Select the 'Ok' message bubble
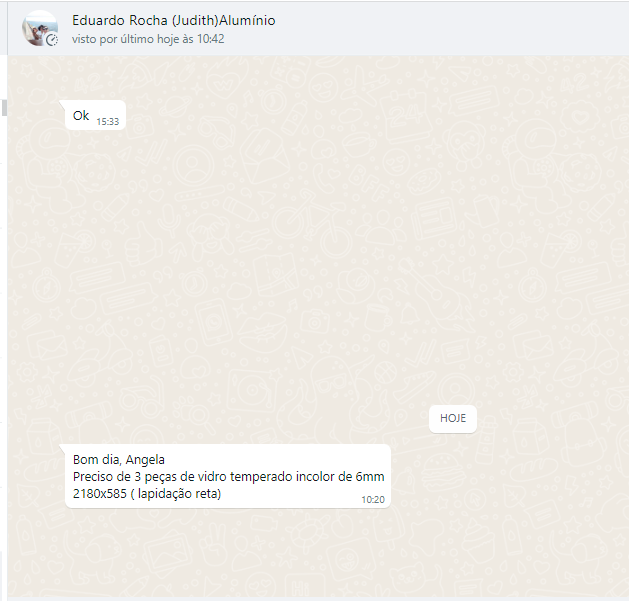Viewport: 629px width, 601px height. 95,115
